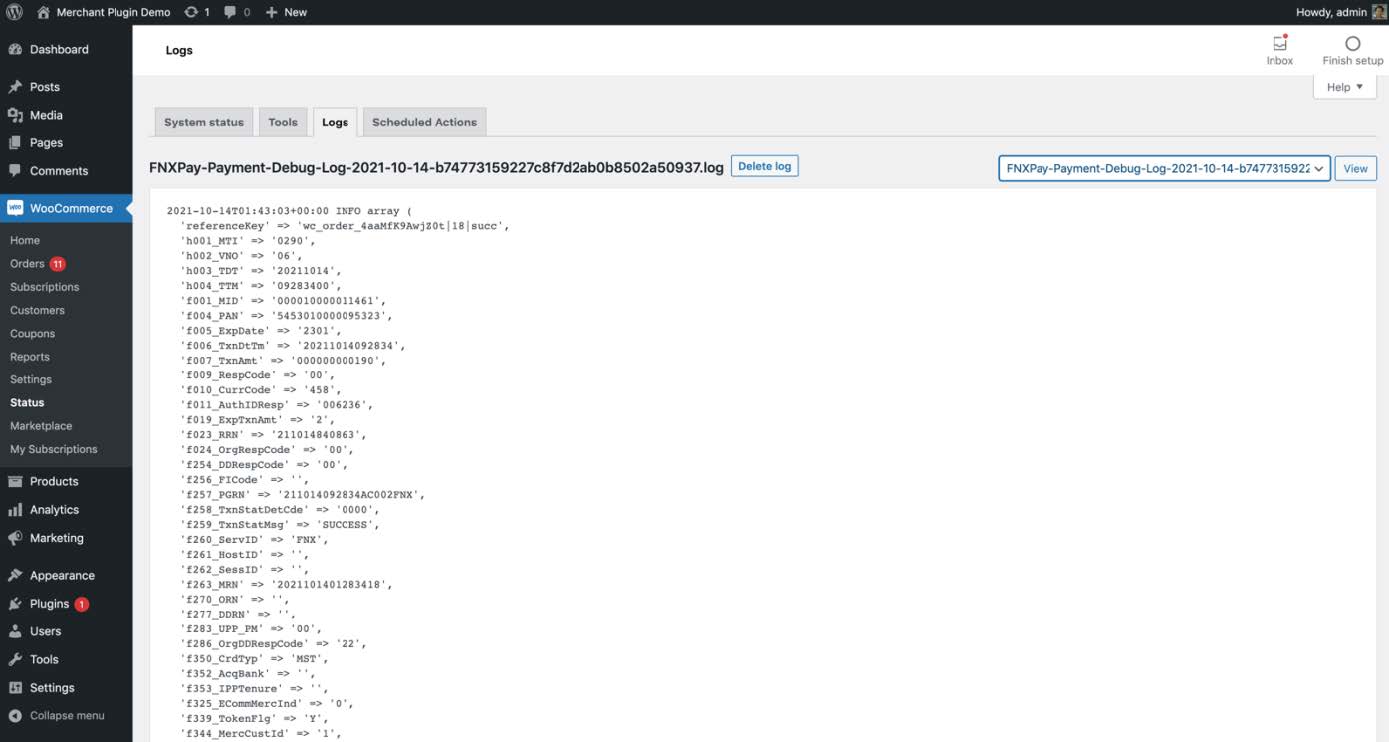Click the Posts pin icon
Viewport: 1389px width, 742px height.
15,87
